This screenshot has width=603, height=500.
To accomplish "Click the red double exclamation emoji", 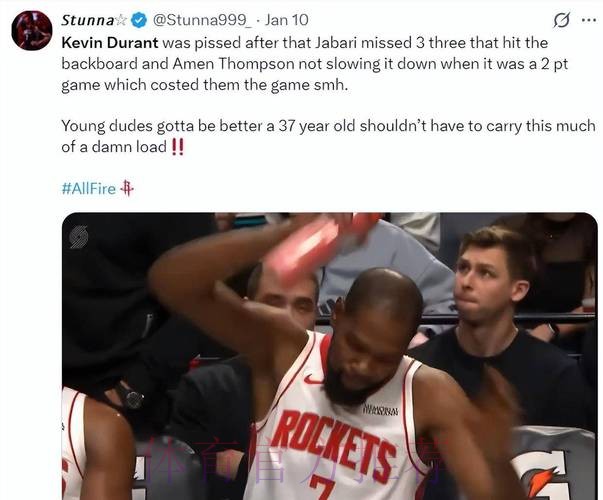I will click(178, 147).
